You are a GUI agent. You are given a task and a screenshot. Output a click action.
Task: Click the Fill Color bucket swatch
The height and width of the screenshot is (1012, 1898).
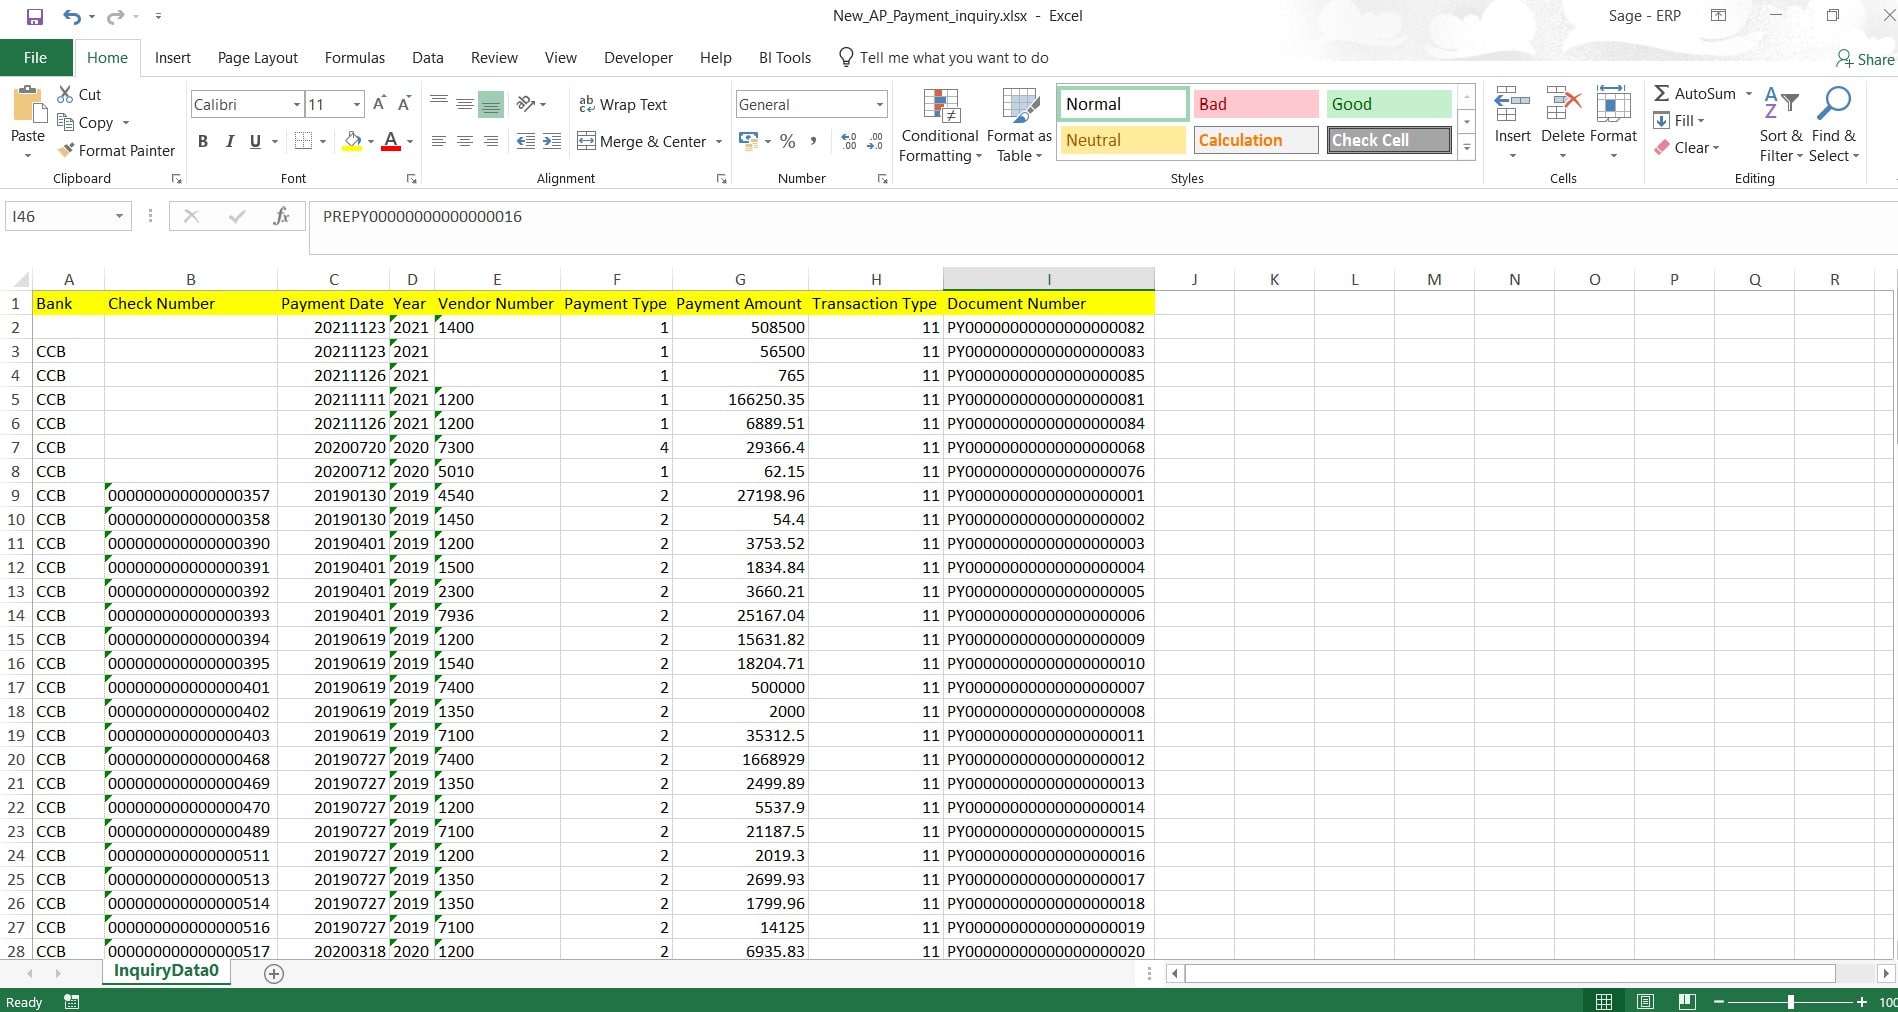click(351, 141)
